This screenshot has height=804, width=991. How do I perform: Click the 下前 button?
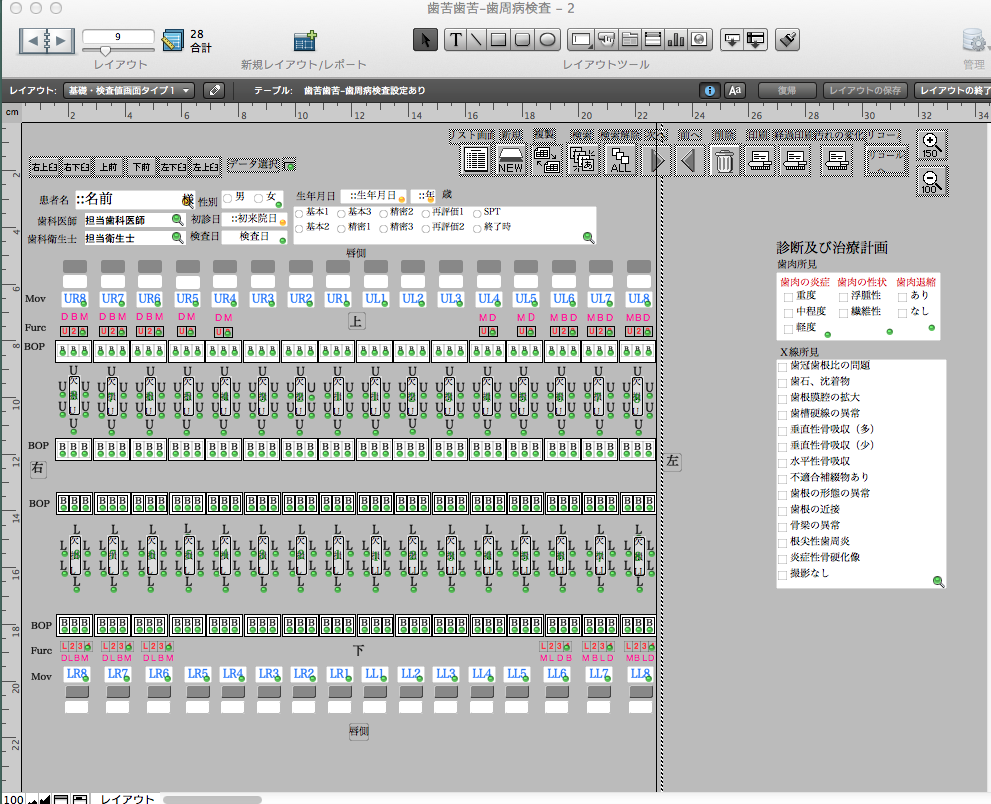tap(142, 166)
